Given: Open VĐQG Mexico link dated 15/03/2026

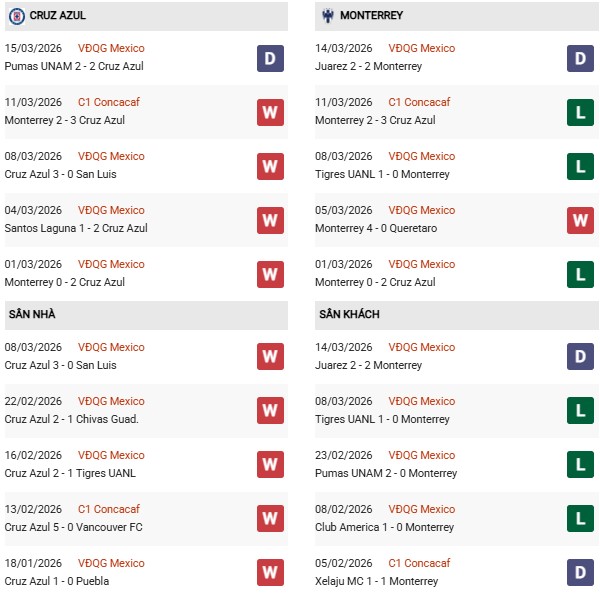Looking at the screenshot, I should click(111, 48).
